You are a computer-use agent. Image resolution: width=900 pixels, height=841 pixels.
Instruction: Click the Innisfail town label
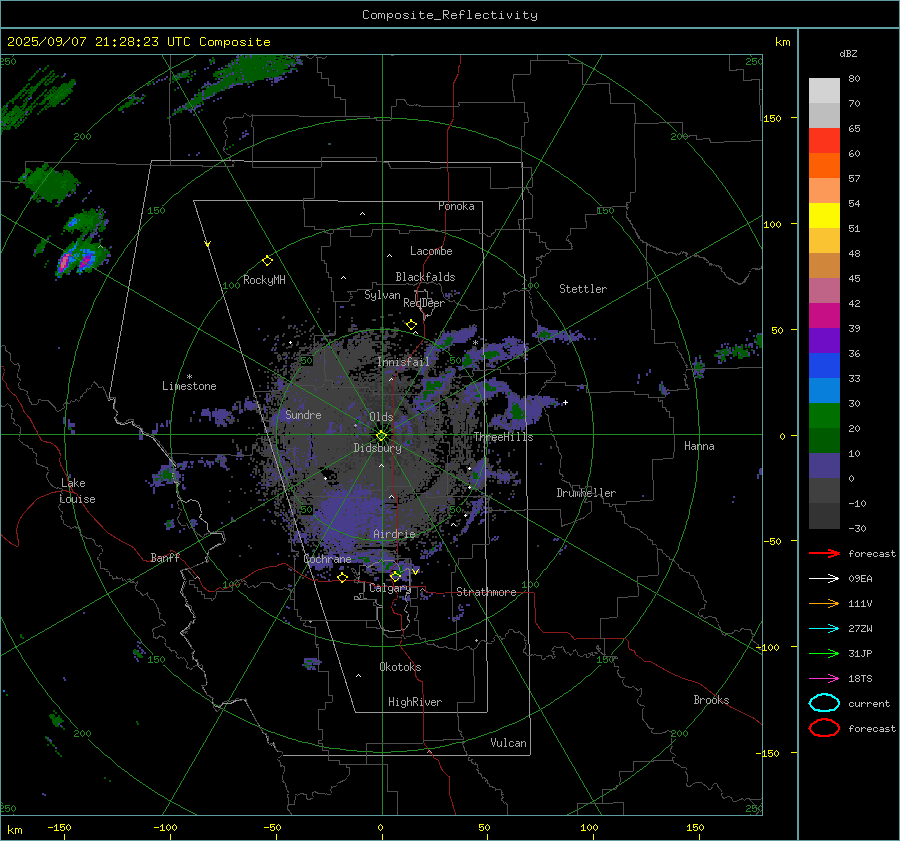tap(403, 362)
